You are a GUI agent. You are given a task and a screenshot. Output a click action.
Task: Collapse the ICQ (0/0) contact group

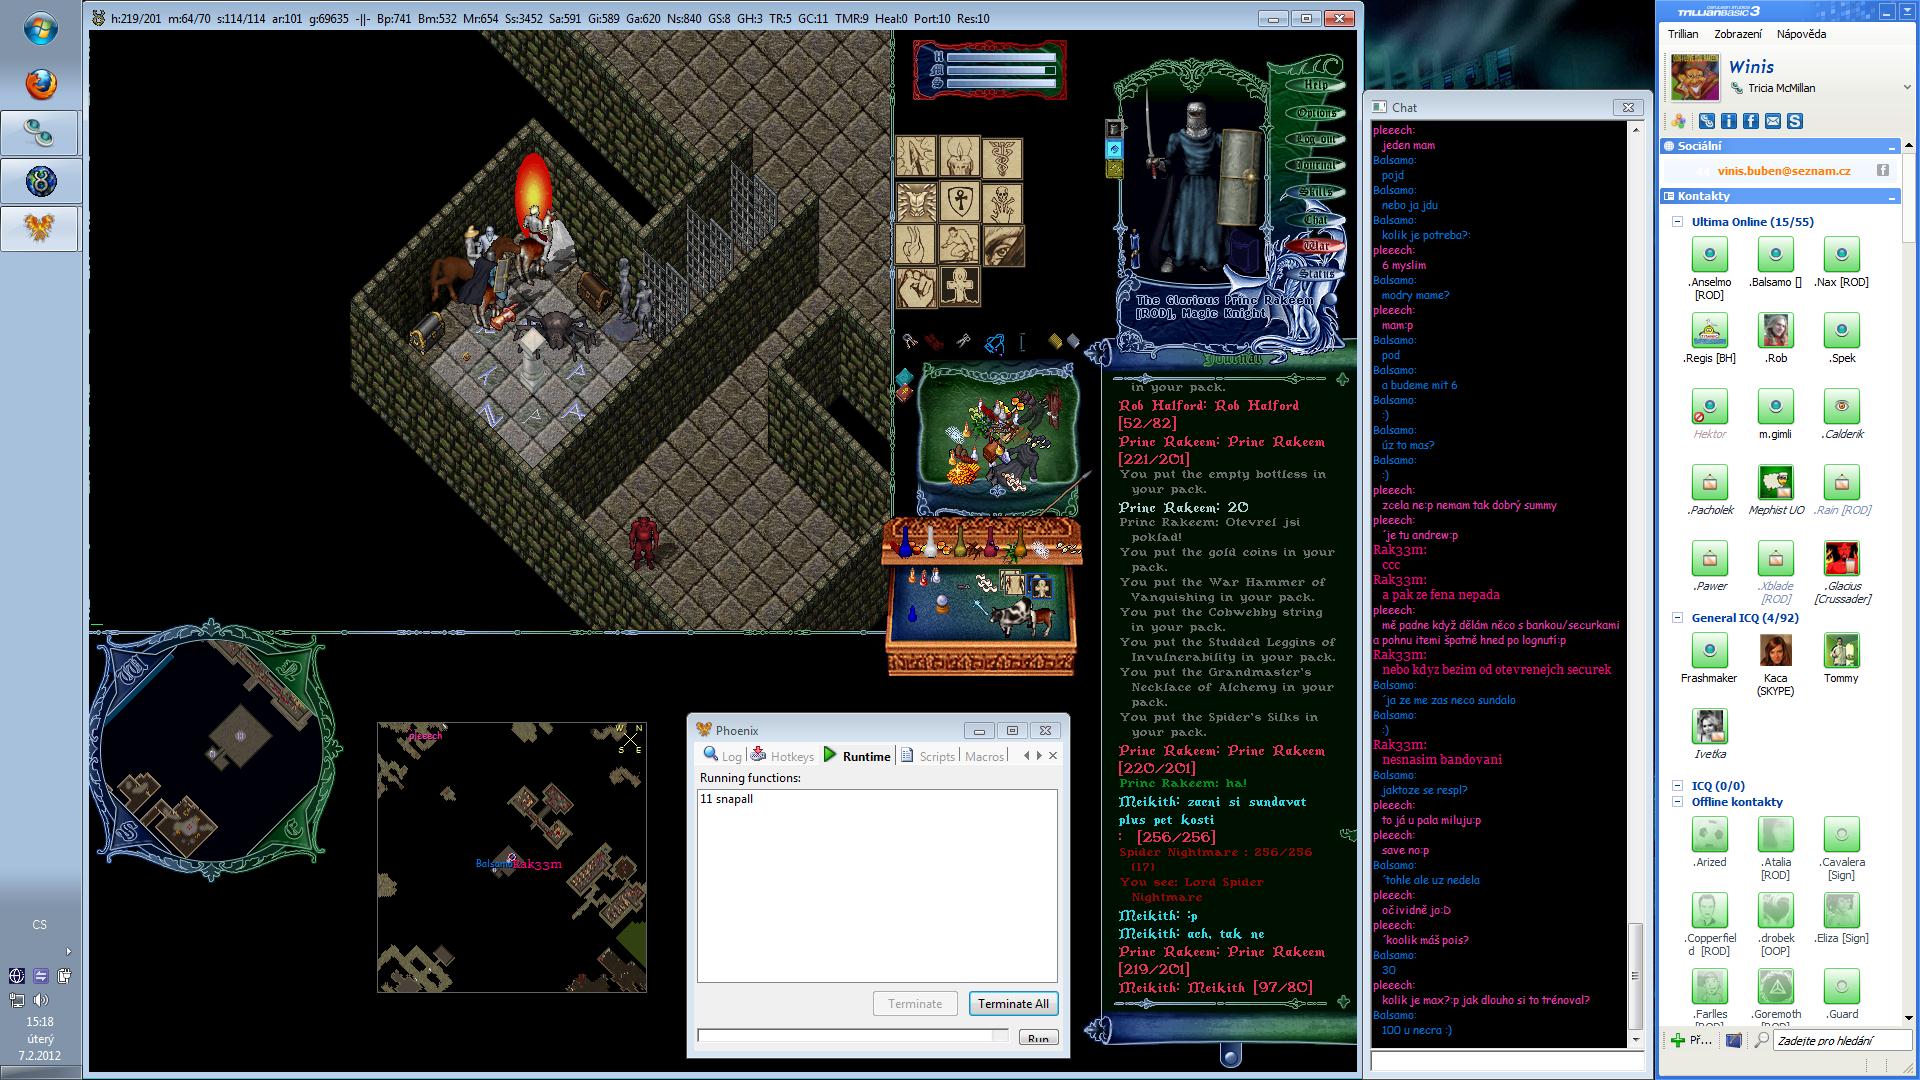pyautogui.click(x=1678, y=786)
